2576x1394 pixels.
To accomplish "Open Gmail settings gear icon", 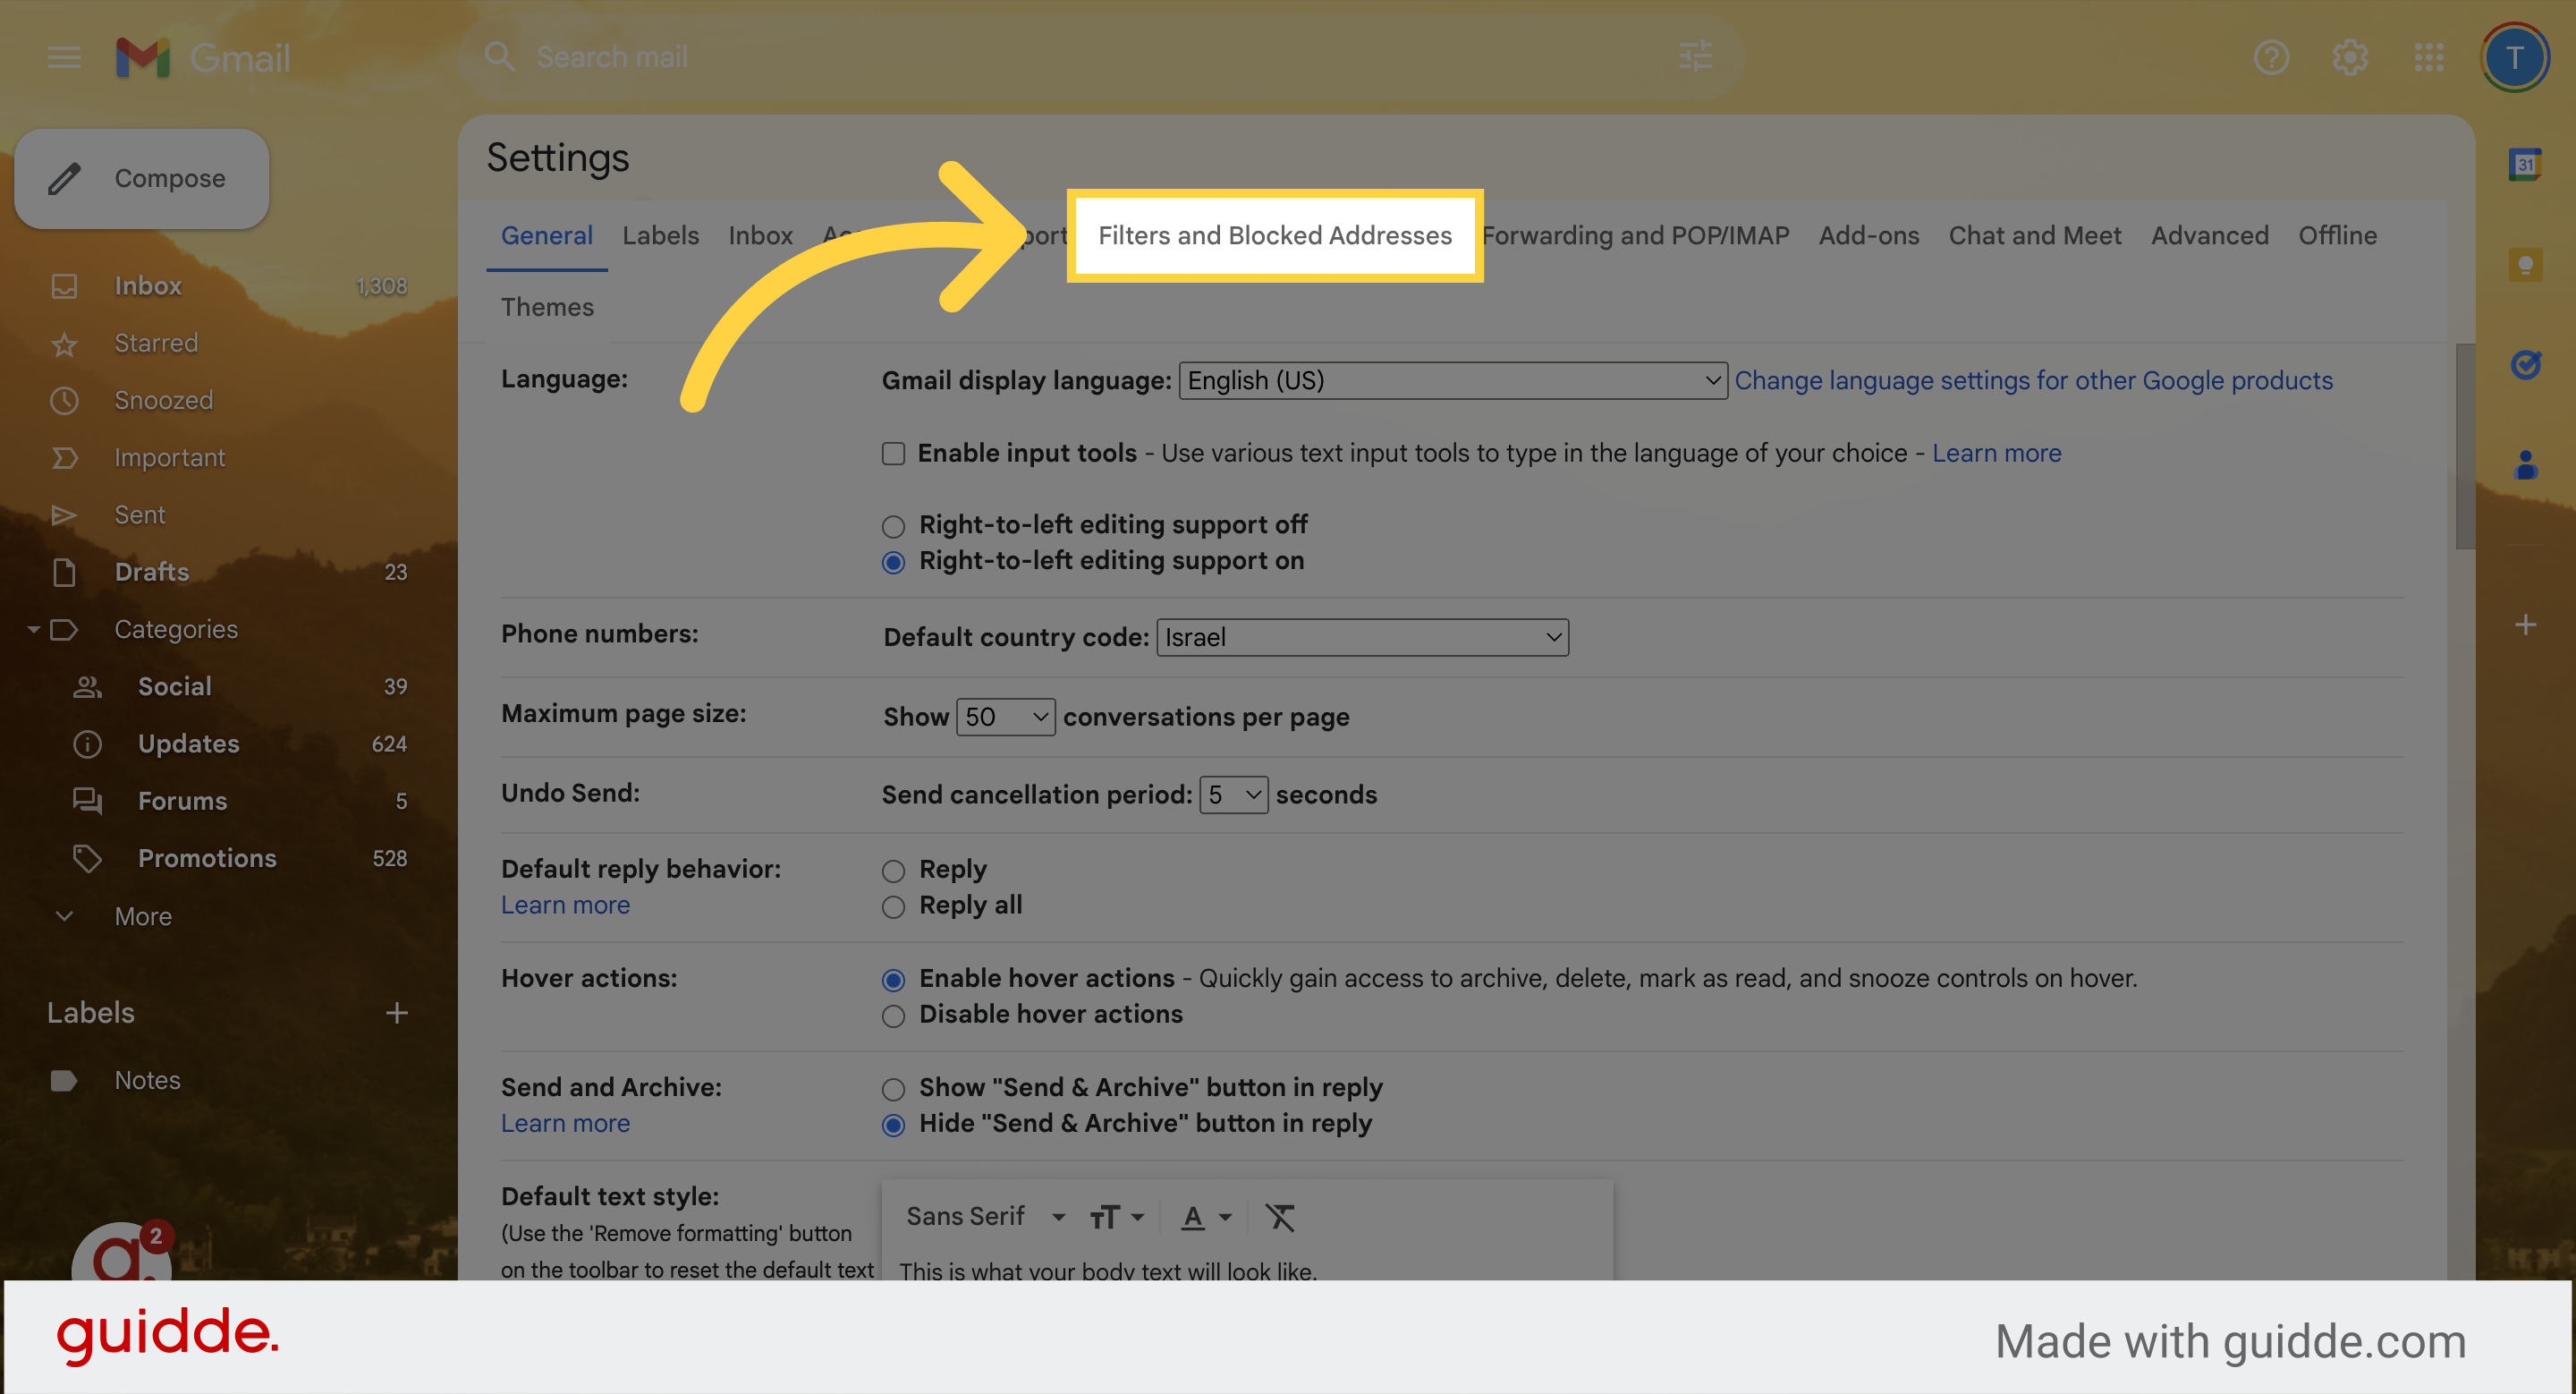I will tap(2349, 57).
